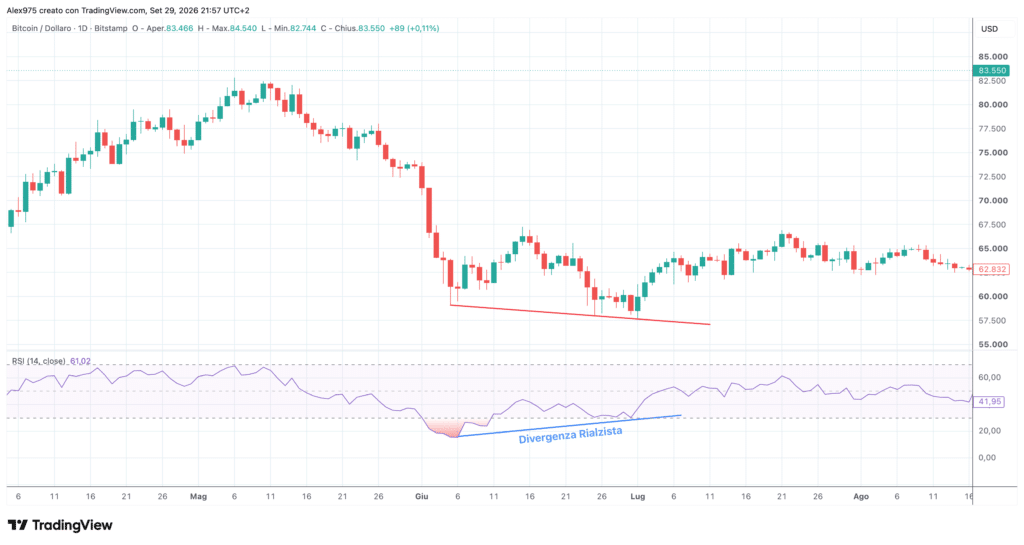Viewport: 1024px width, 545px height.
Task: Click the 82.500 price axis label
Action: [993, 81]
